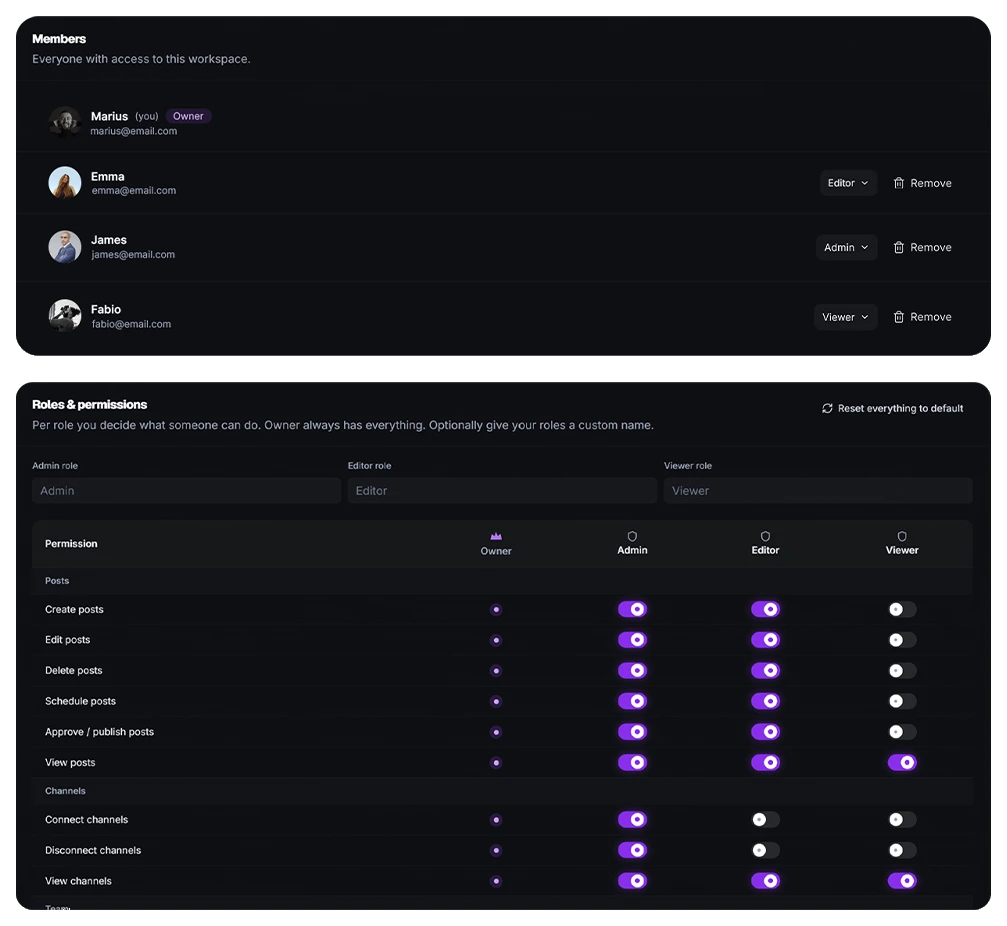The width and height of the screenshot is (1007, 926).
Task: Enable Connect channels for Editor
Action: 765,819
